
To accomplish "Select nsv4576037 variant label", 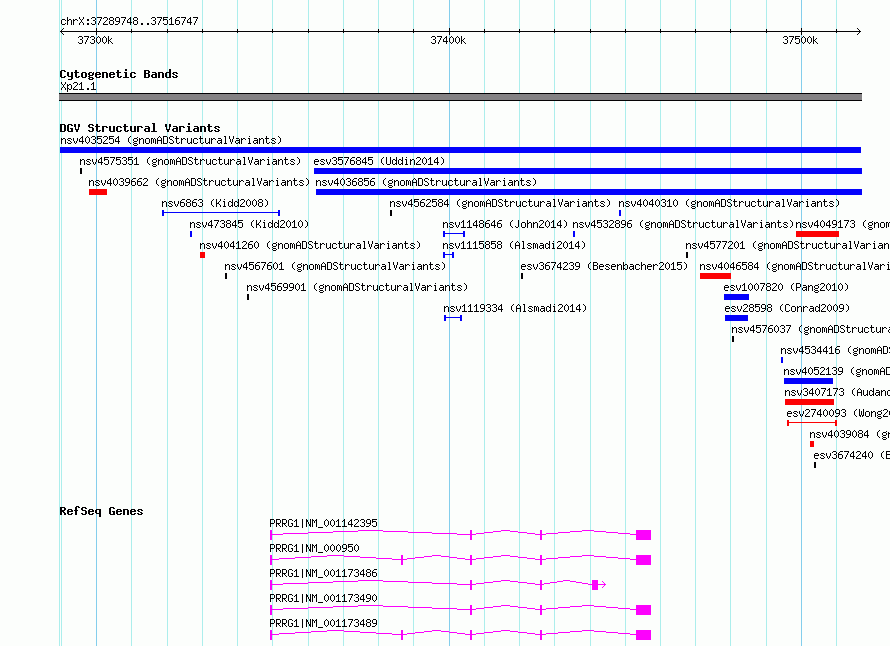I will coord(811,329).
